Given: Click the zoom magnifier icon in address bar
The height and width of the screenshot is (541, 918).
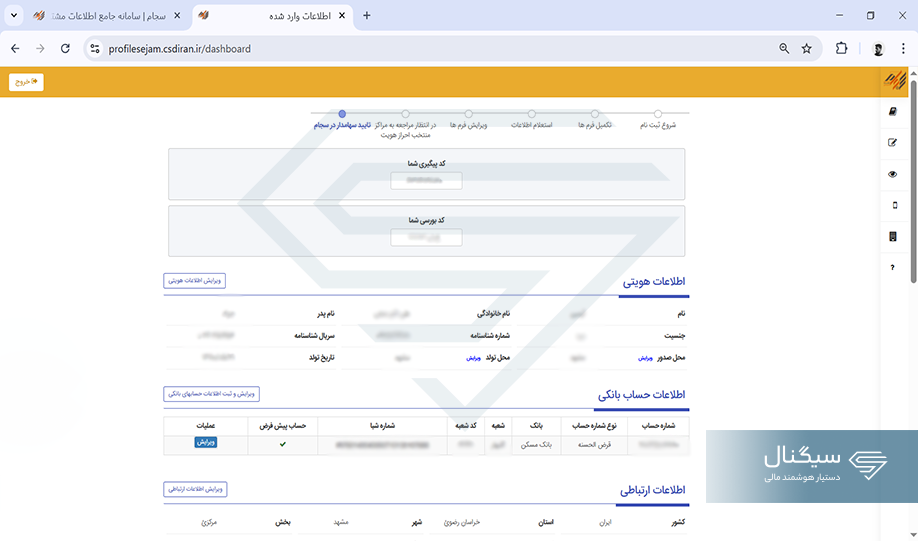Looking at the screenshot, I should [784, 48].
